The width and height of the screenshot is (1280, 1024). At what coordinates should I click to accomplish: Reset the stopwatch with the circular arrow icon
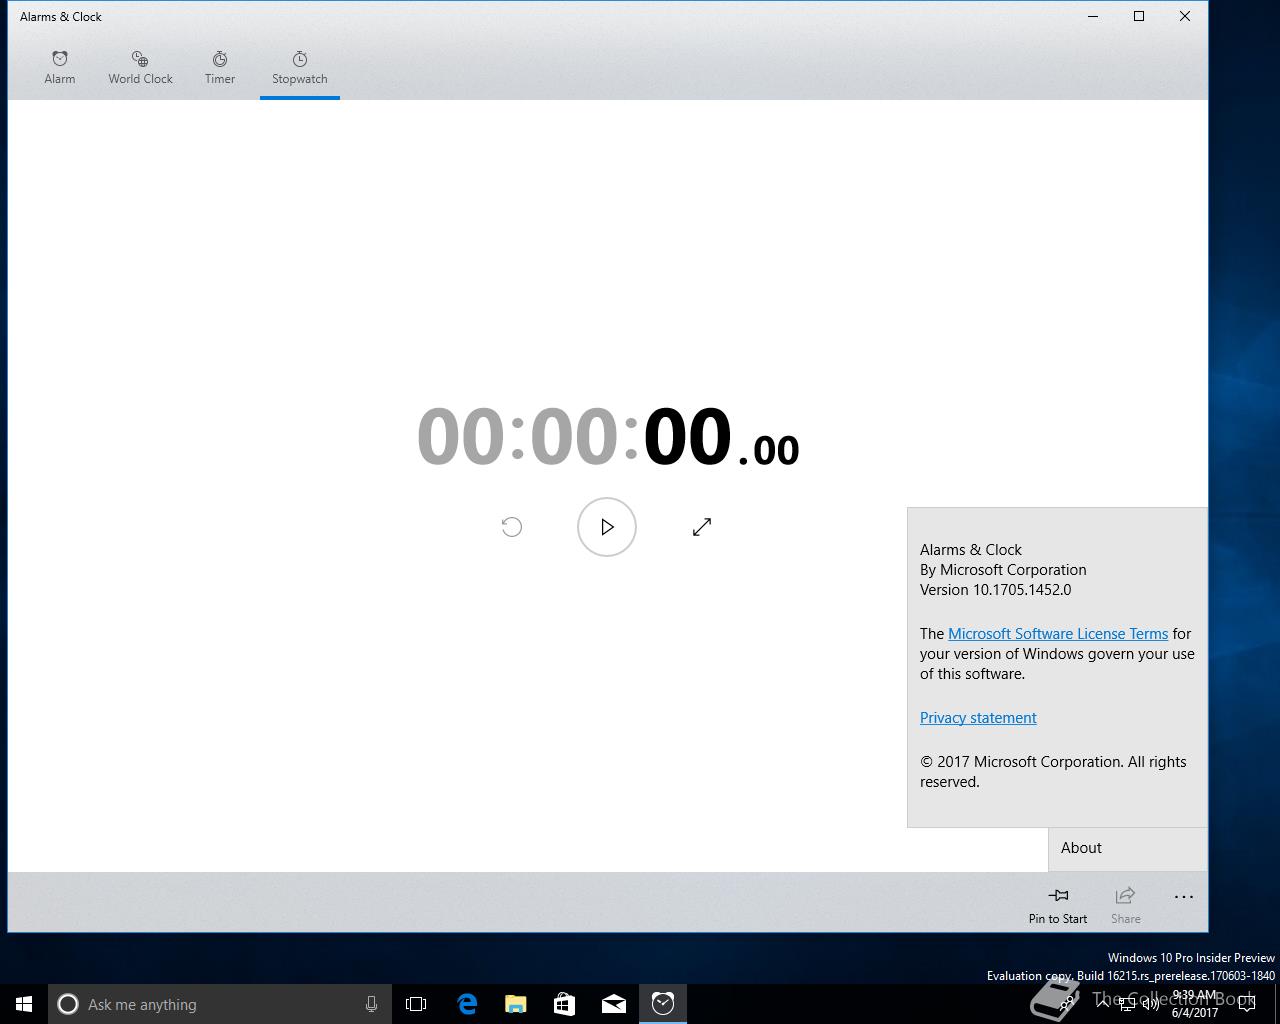(x=512, y=527)
